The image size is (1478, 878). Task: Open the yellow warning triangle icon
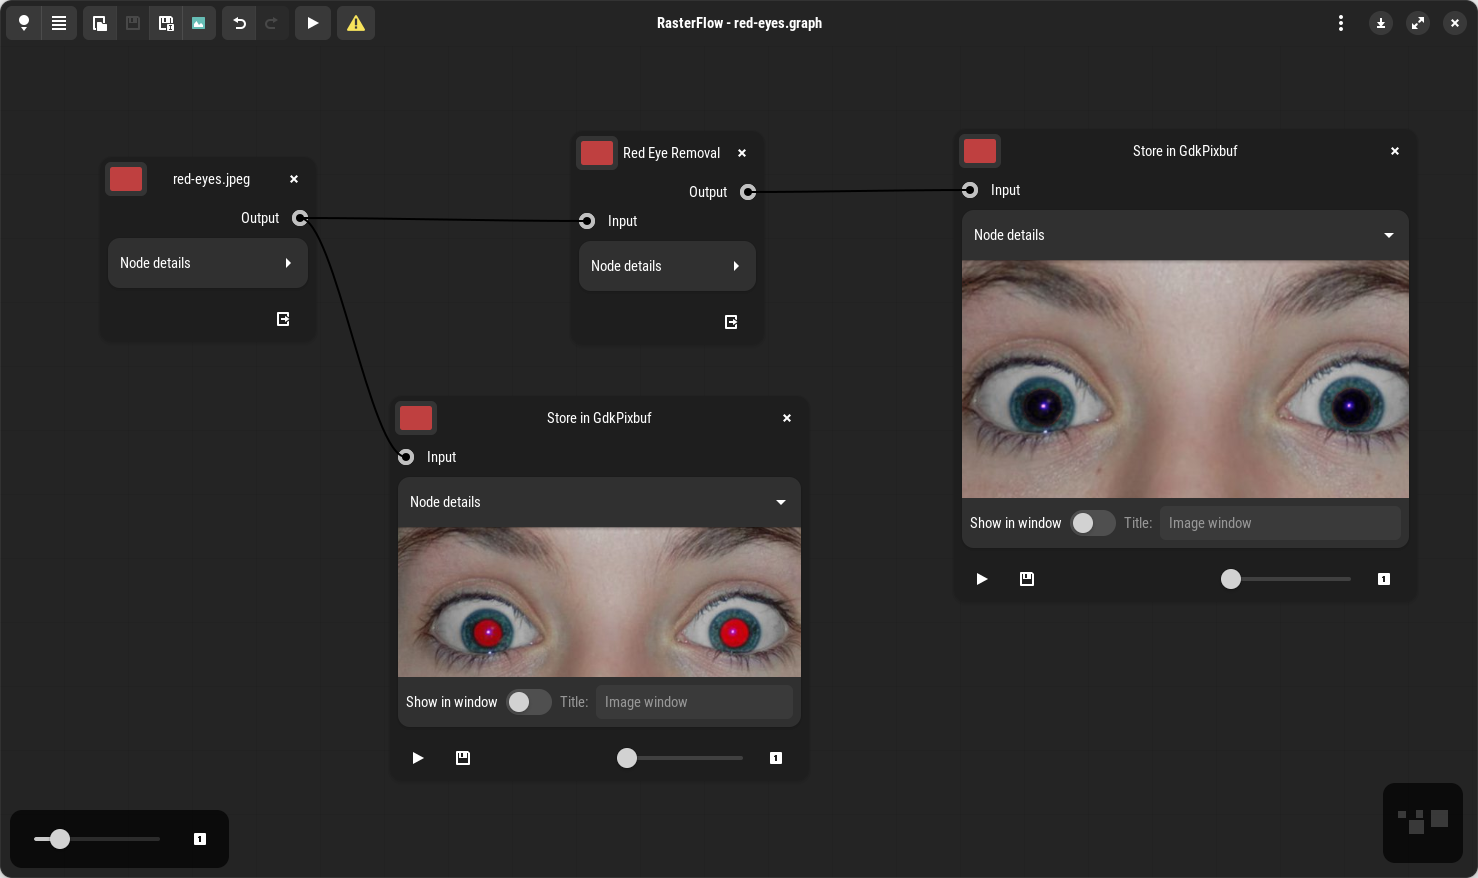pos(356,23)
